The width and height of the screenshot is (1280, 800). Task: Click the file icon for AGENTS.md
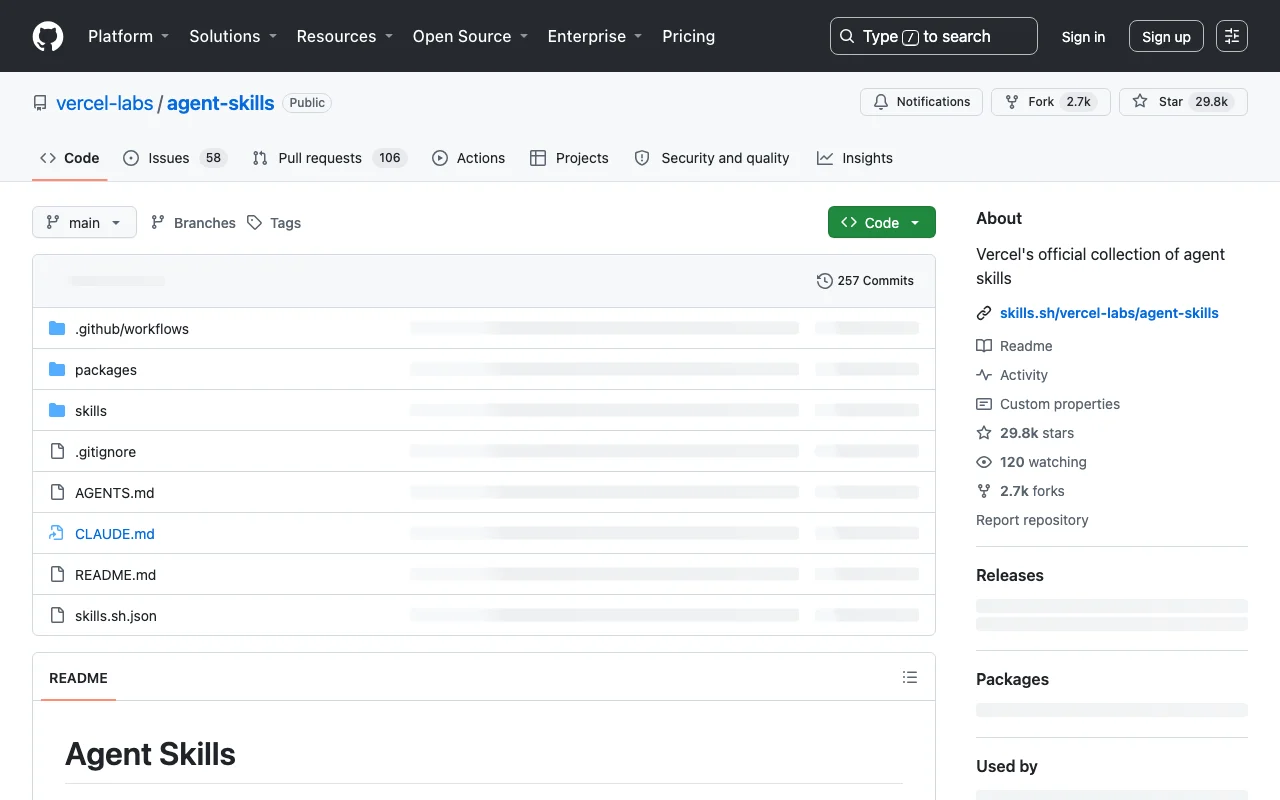click(57, 492)
